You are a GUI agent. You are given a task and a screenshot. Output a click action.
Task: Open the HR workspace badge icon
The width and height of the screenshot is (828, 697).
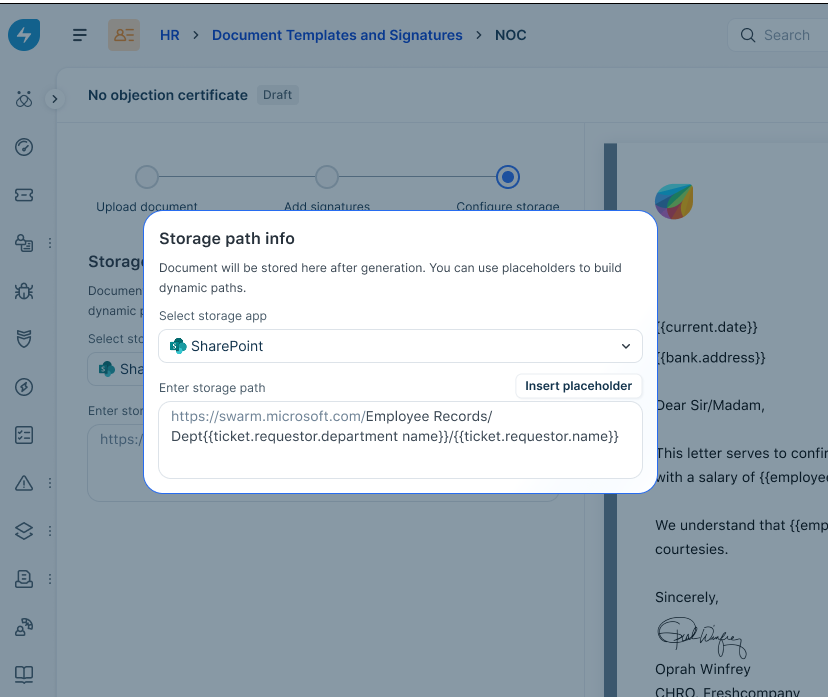tap(124, 35)
